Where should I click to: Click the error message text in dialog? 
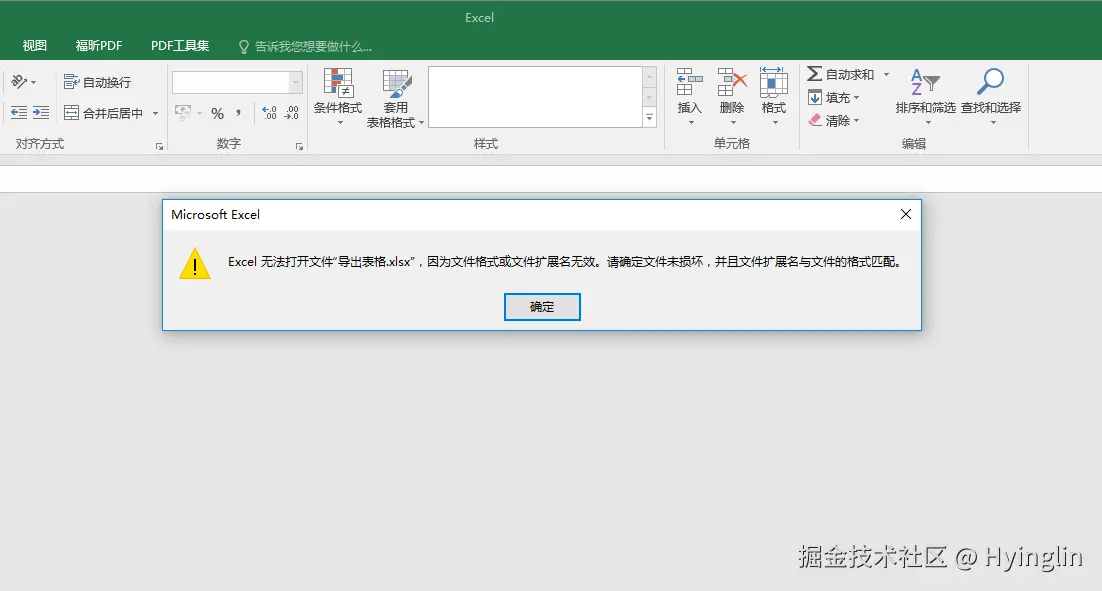565,261
